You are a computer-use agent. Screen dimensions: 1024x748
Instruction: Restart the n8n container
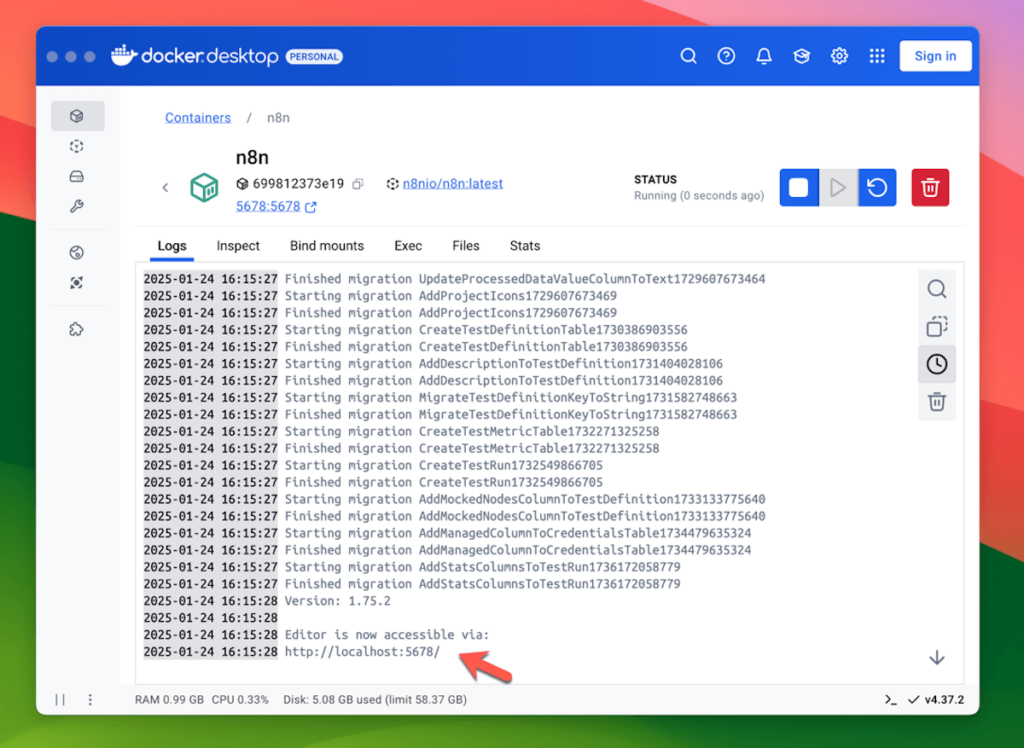pos(877,187)
